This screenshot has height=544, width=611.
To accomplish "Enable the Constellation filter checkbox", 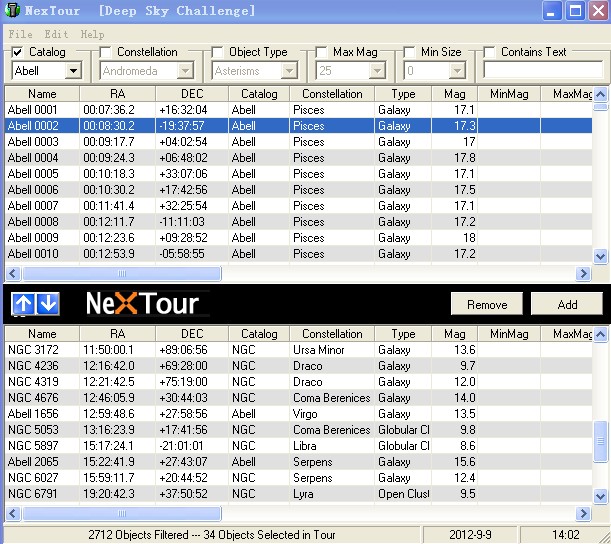I will (105, 52).
